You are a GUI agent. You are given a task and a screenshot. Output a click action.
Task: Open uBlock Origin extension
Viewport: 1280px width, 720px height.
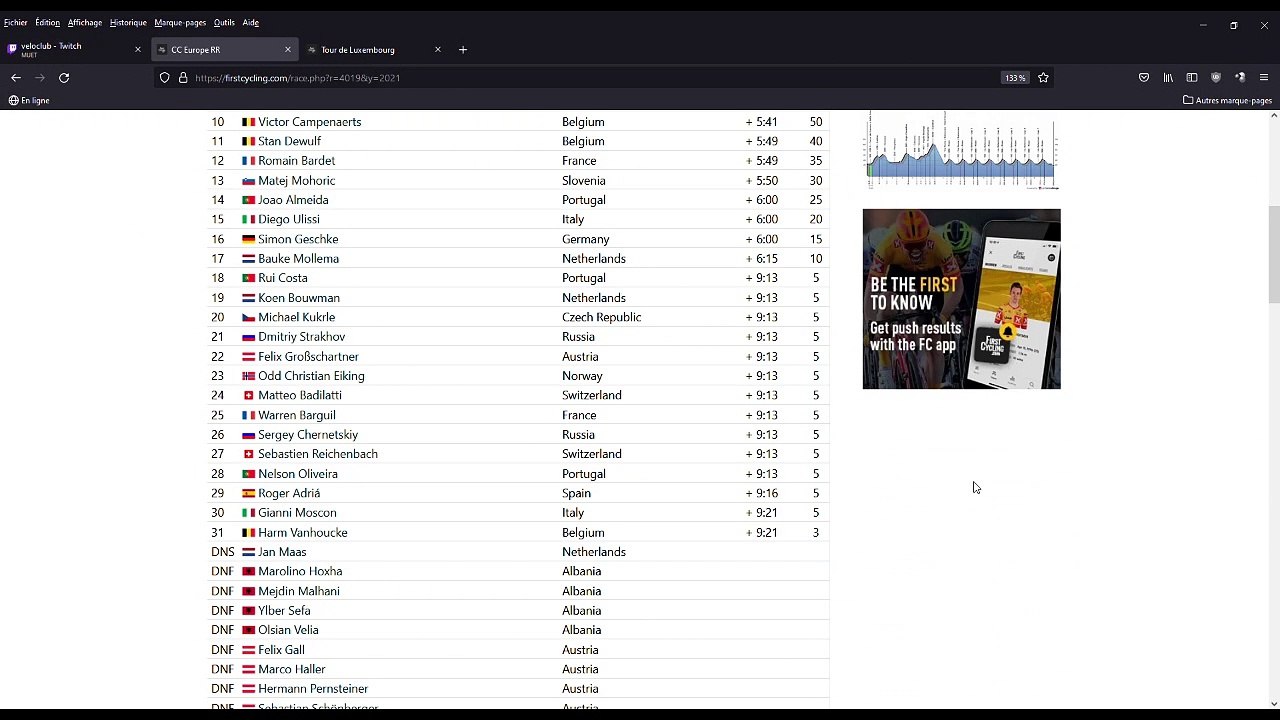(1216, 77)
